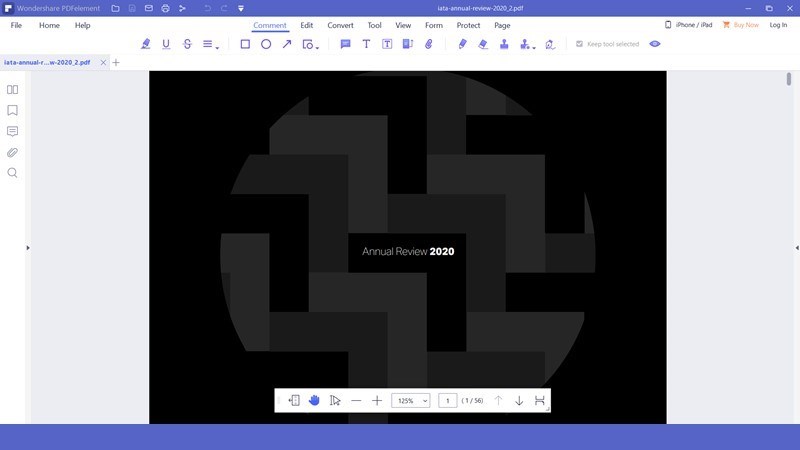Click the Email icon in title bar
Screen dimensions: 800x450
[148, 8]
